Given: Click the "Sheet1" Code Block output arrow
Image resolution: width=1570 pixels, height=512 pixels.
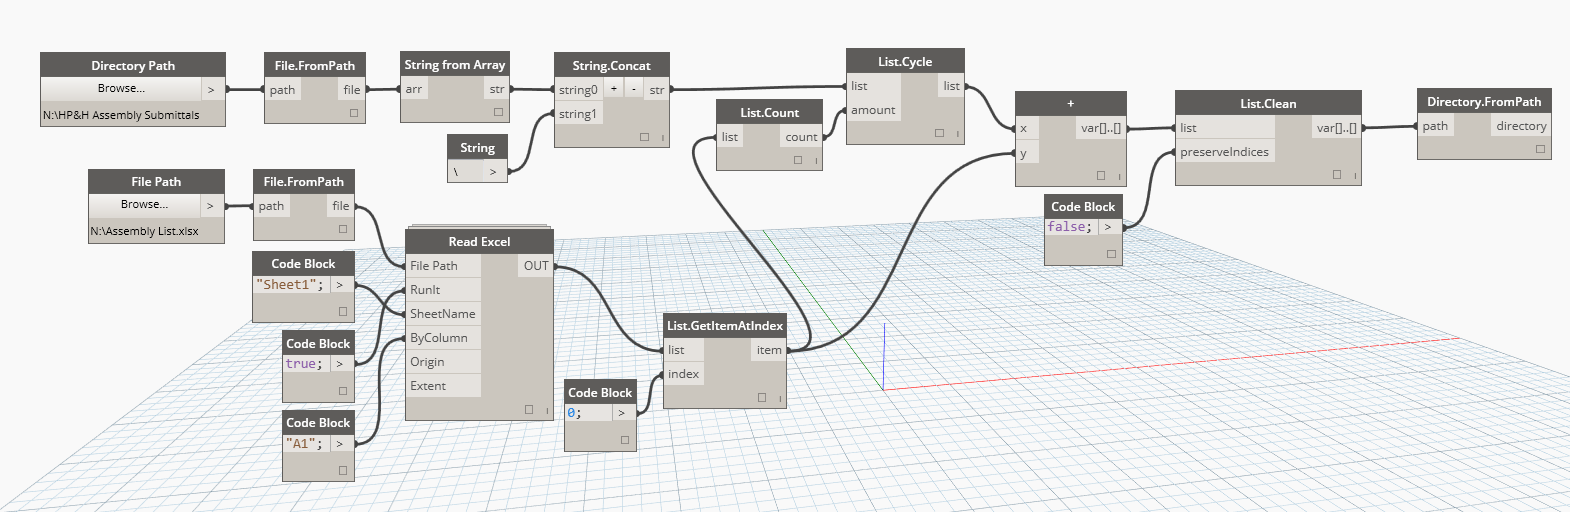Looking at the screenshot, I should (x=340, y=285).
